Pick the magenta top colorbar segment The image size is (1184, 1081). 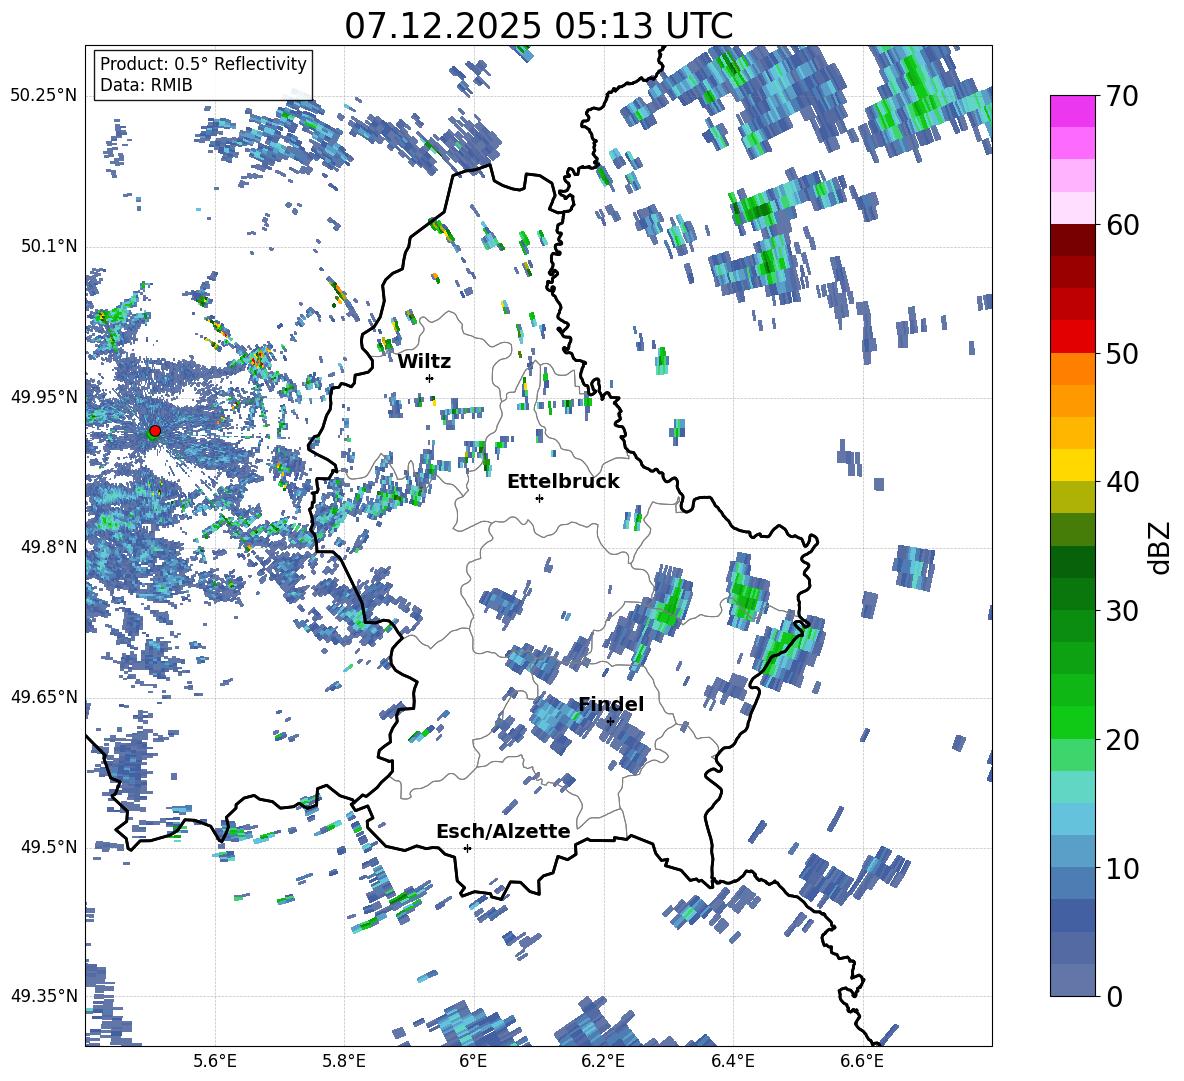(x=1072, y=112)
